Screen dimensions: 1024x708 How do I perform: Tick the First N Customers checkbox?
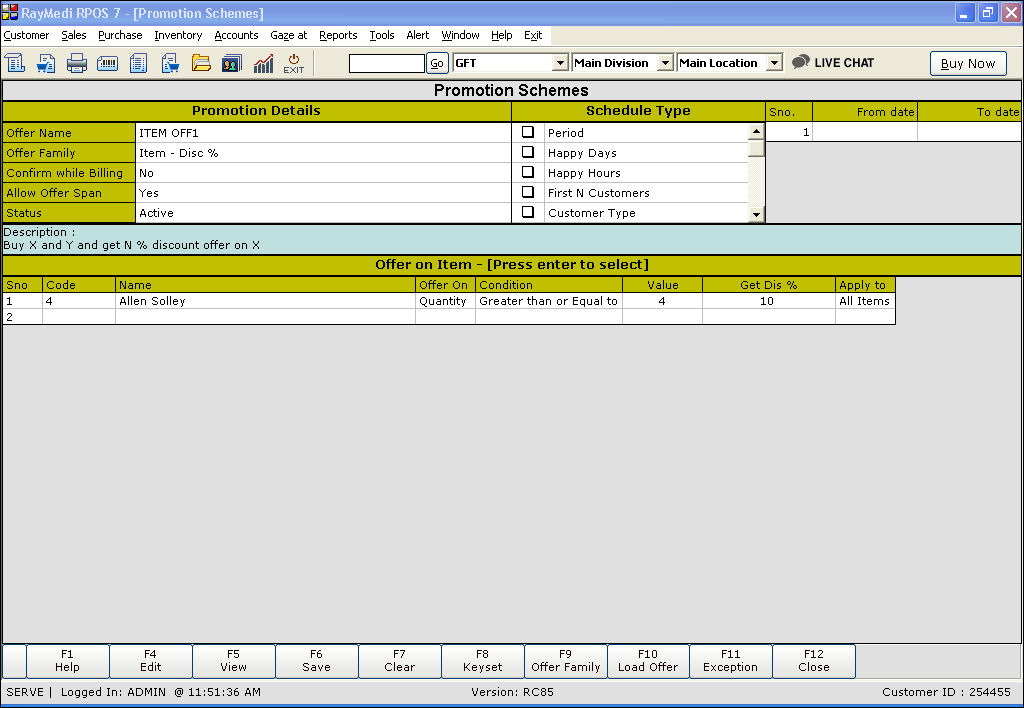tap(528, 192)
